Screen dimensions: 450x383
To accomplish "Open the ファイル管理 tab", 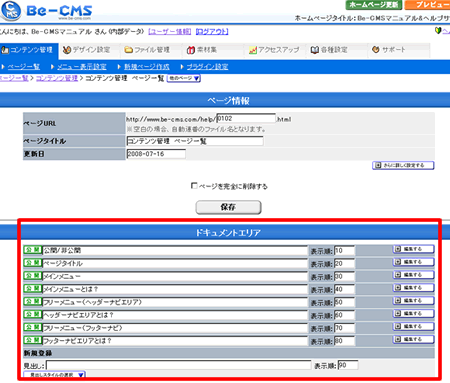I will coord(147,50).
